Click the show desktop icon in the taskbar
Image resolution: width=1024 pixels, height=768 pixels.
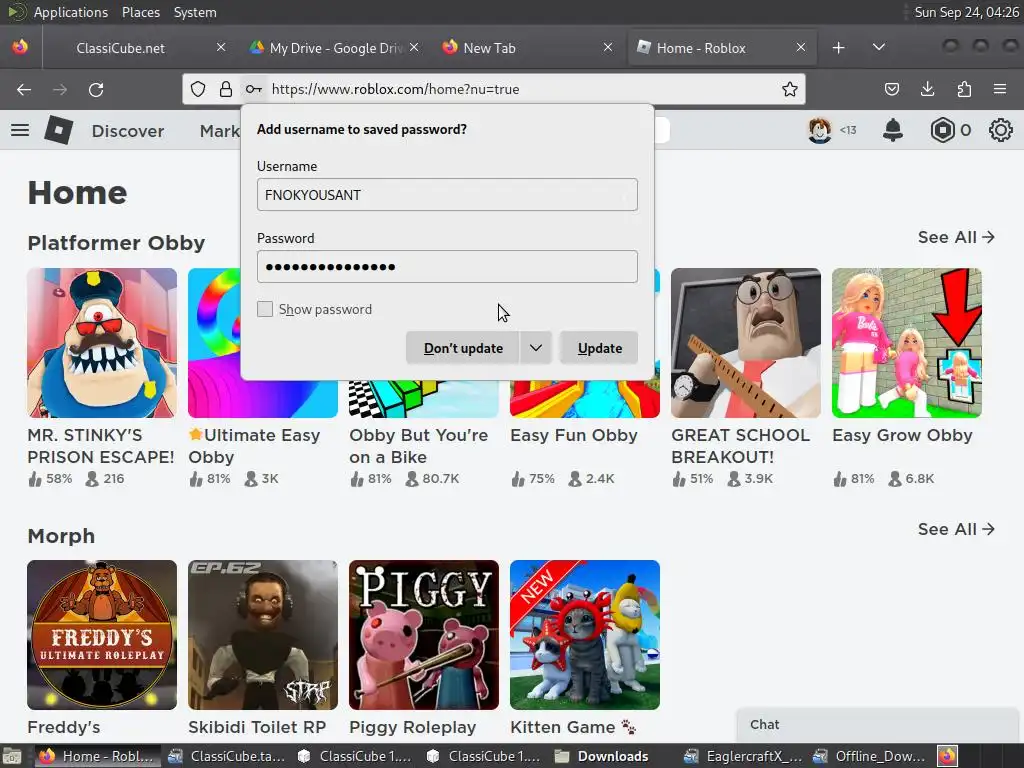[x=12, y=756]
